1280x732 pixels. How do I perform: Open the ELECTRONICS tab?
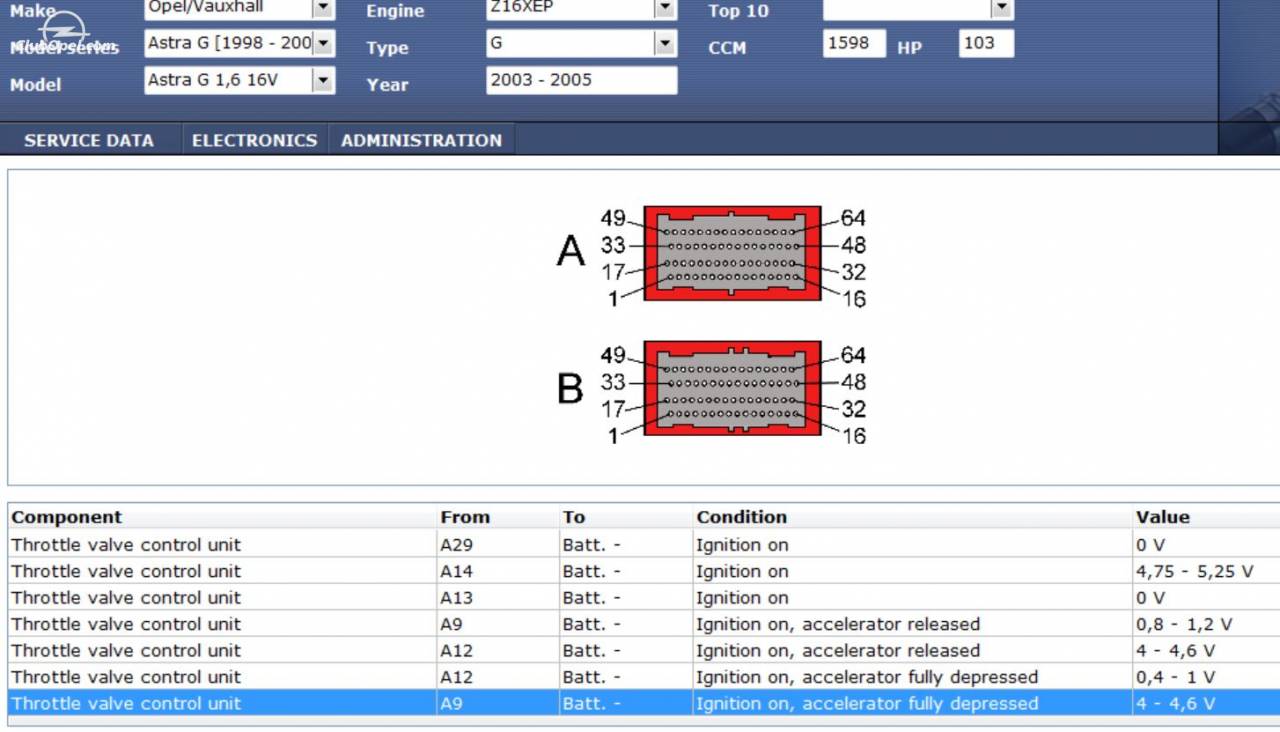pyautogui.click(x=254, y=140)
